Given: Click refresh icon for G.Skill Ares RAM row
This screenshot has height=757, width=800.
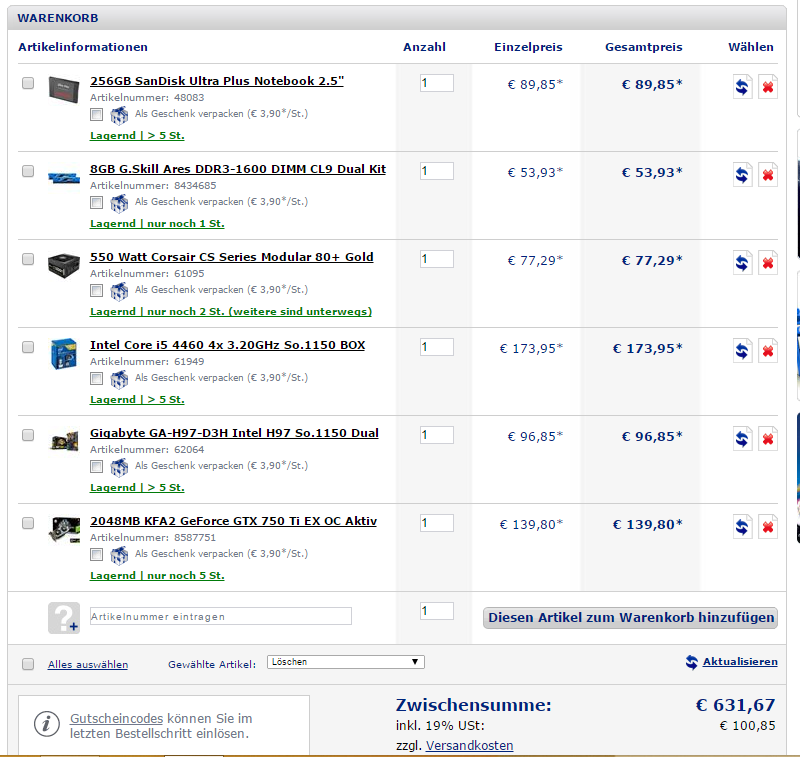Looking at the screenshot, I should point(742,175).
